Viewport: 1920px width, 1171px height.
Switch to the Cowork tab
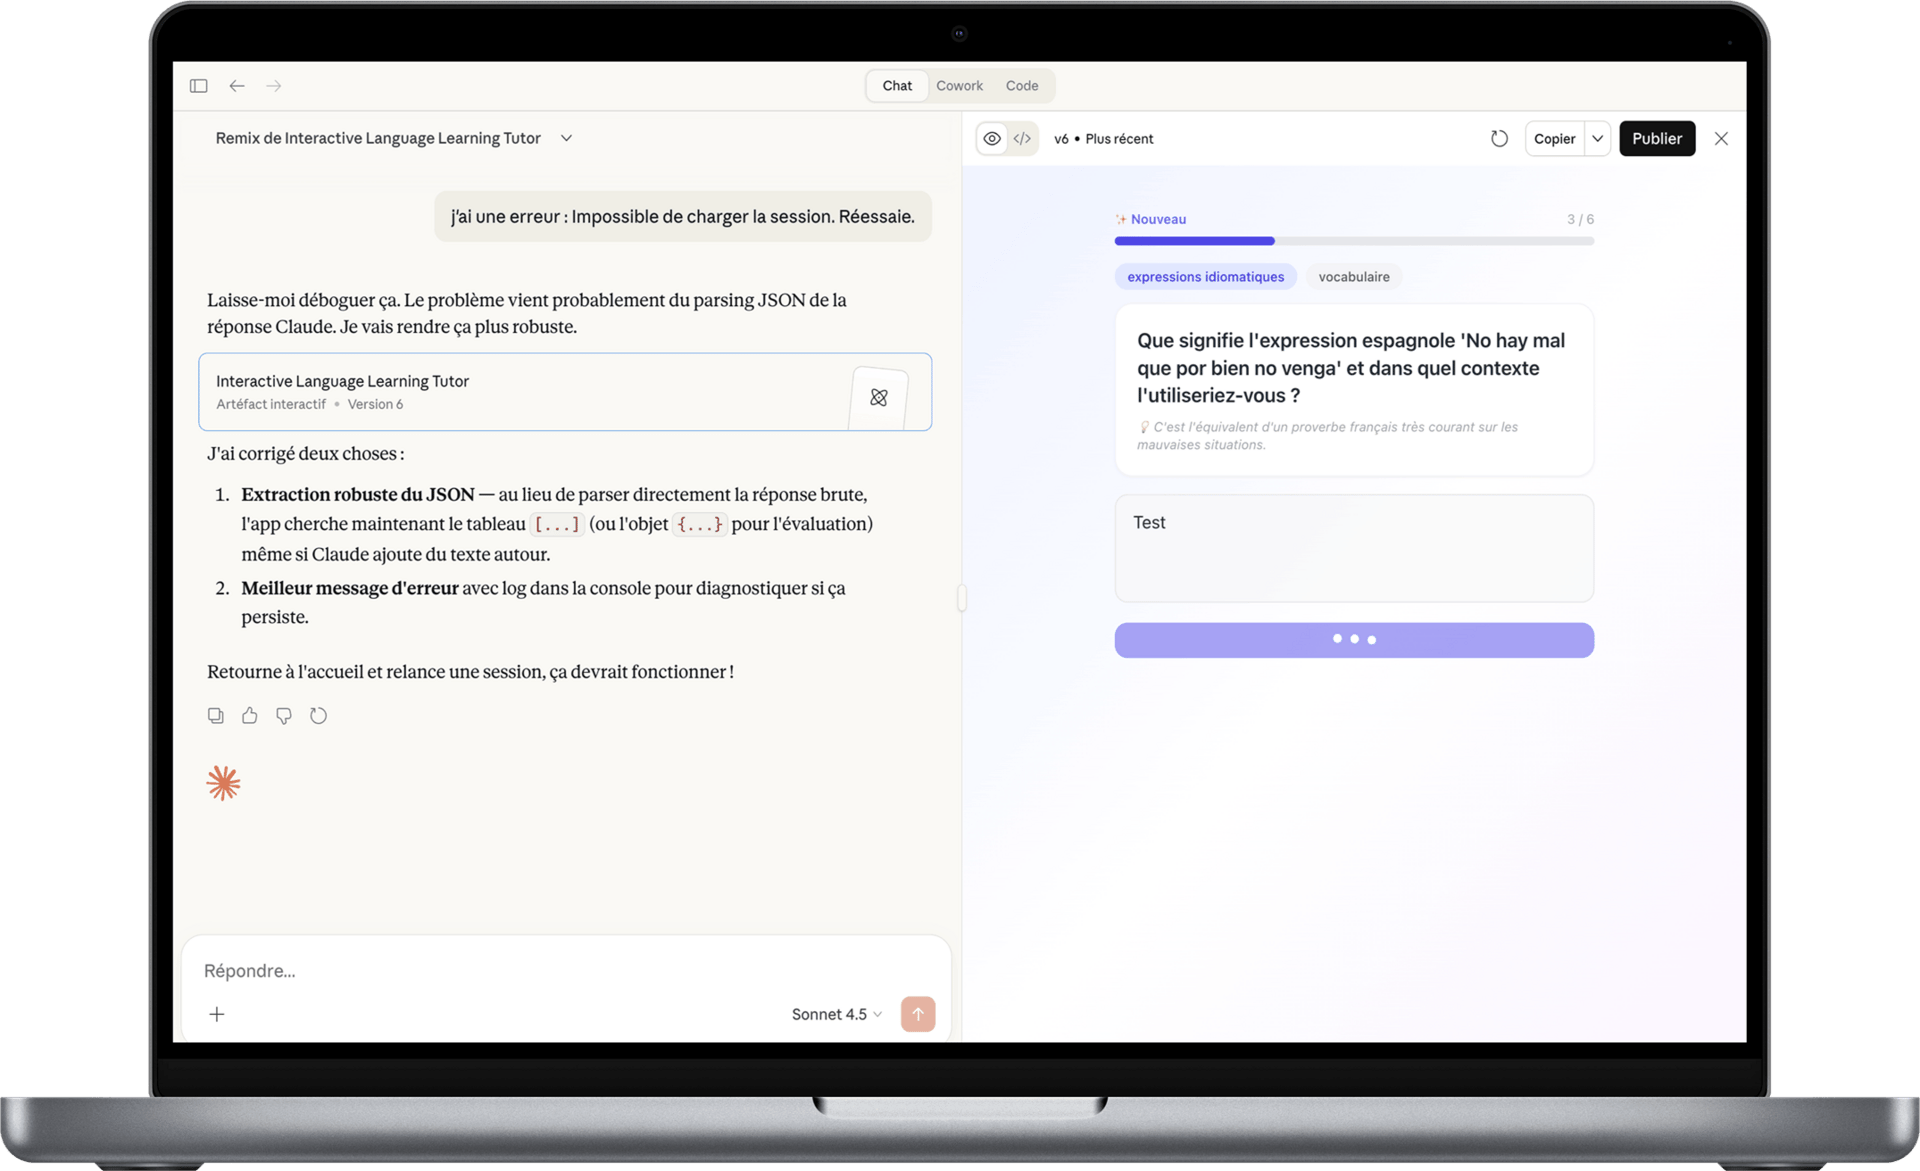click(959, 86)
